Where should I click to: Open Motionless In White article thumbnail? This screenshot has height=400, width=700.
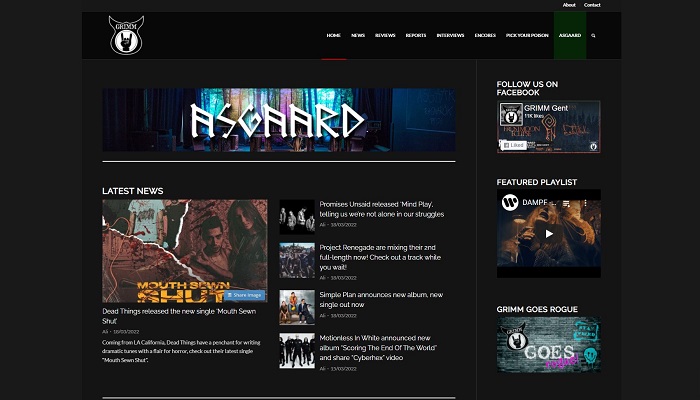click(x=297, y=350)
